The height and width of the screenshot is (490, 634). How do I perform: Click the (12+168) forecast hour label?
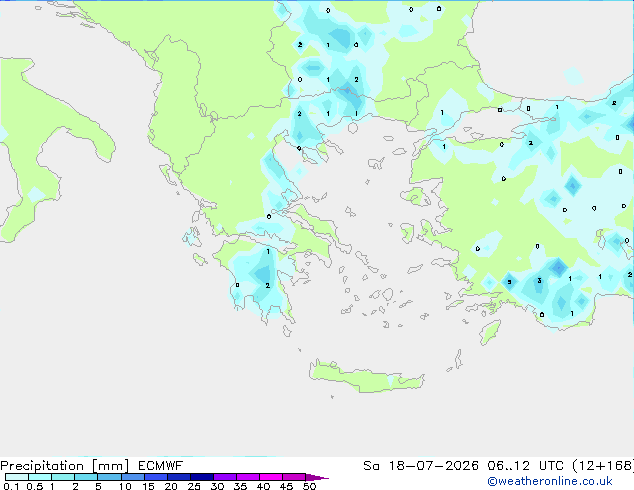point(603,466)
